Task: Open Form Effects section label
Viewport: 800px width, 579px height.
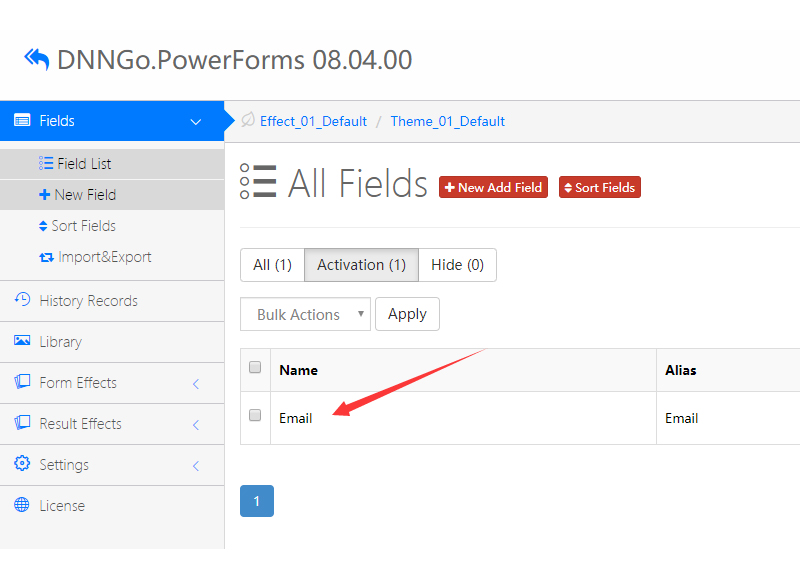Action: tap(78, 383)
